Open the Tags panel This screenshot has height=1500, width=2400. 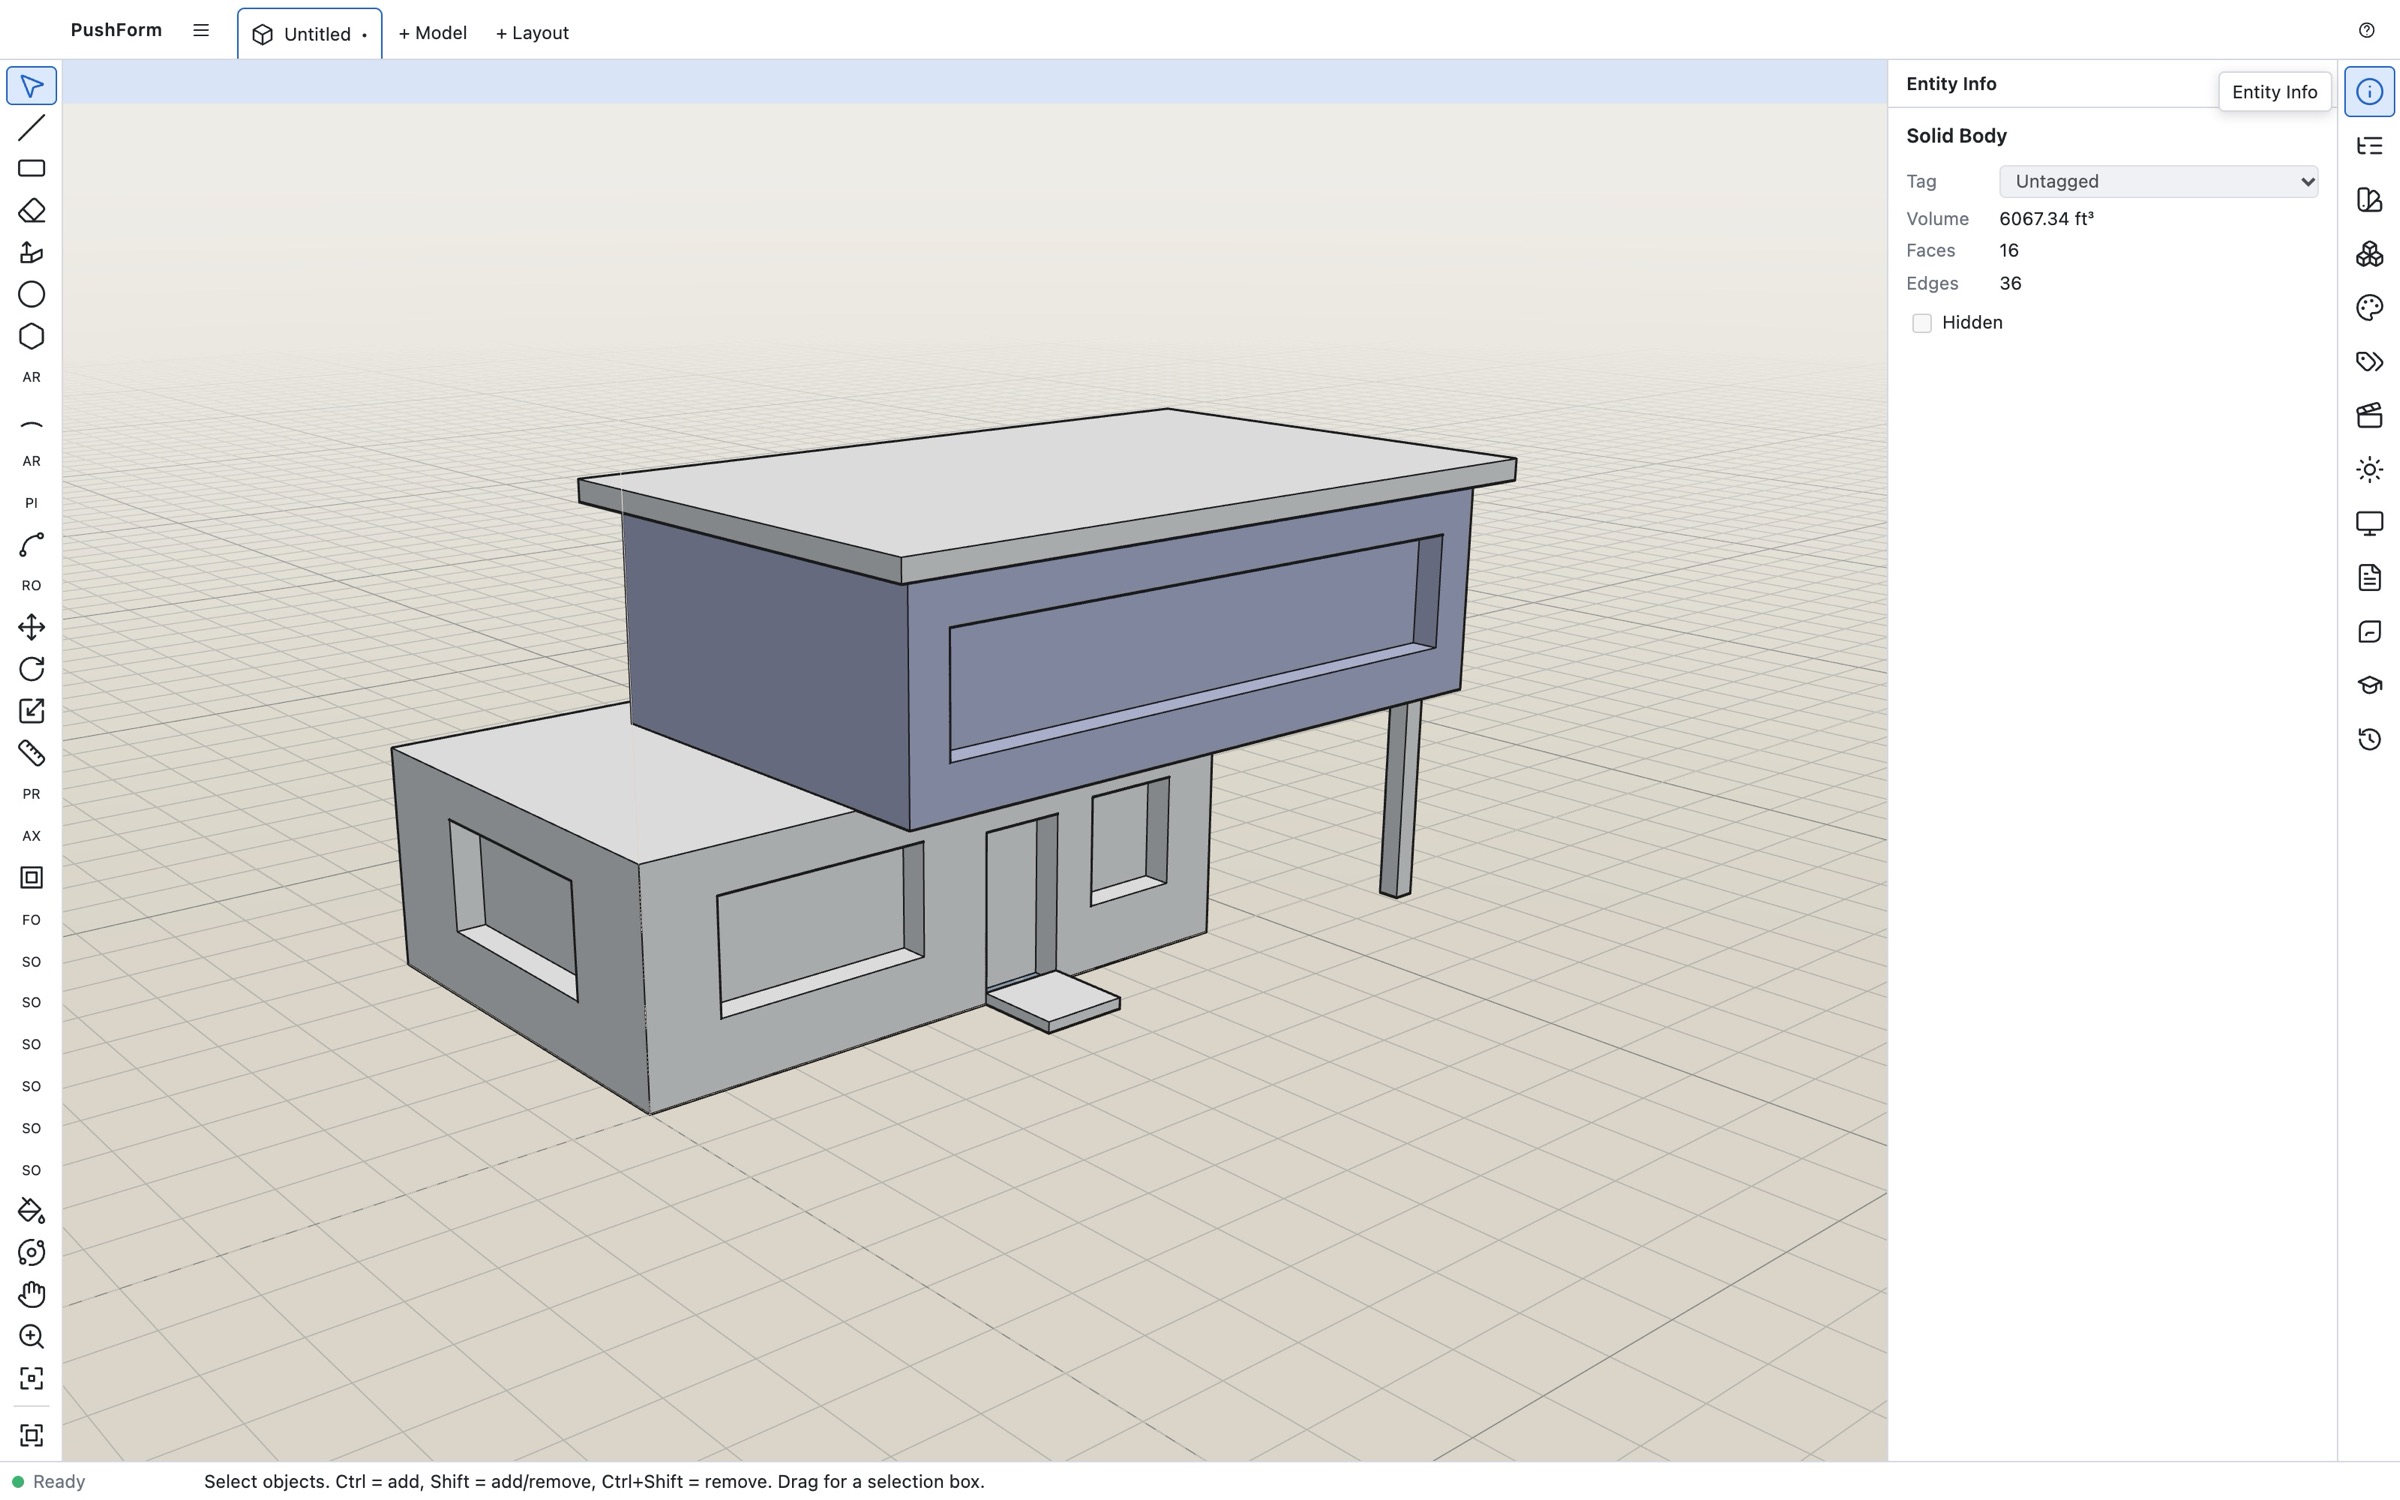tap(2369, 362)
